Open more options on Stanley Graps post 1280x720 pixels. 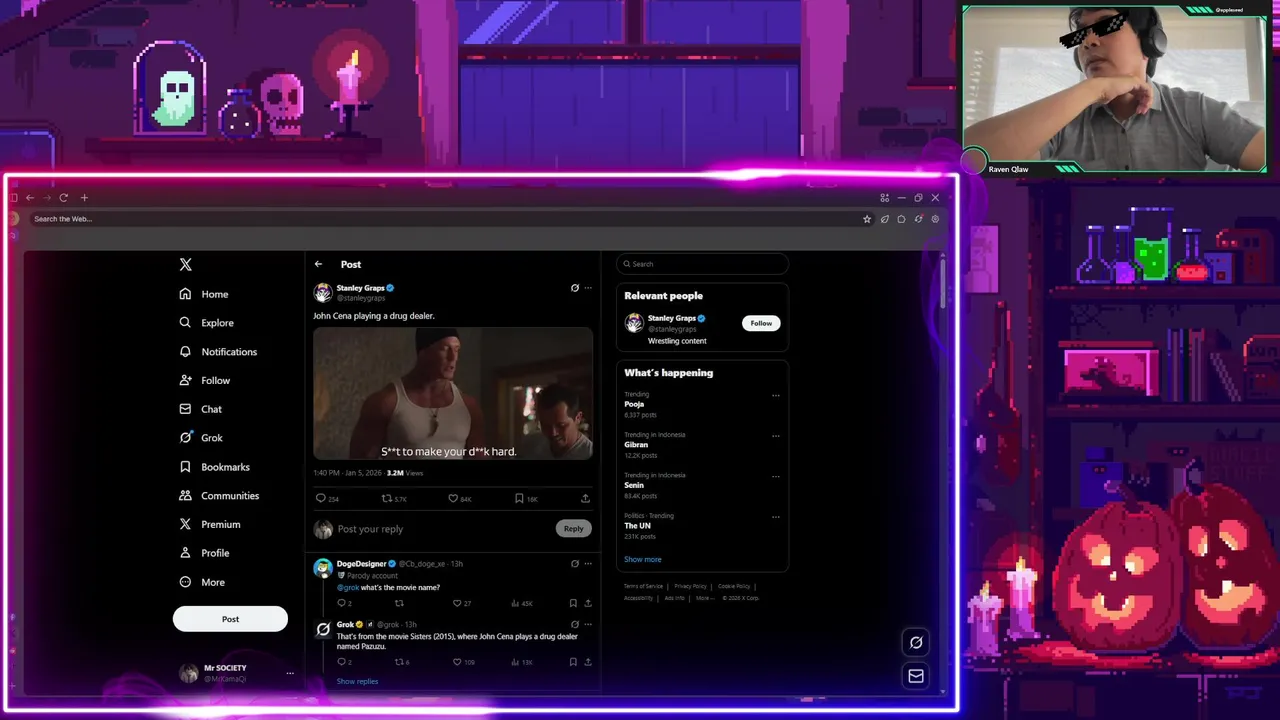pos(588,288)
